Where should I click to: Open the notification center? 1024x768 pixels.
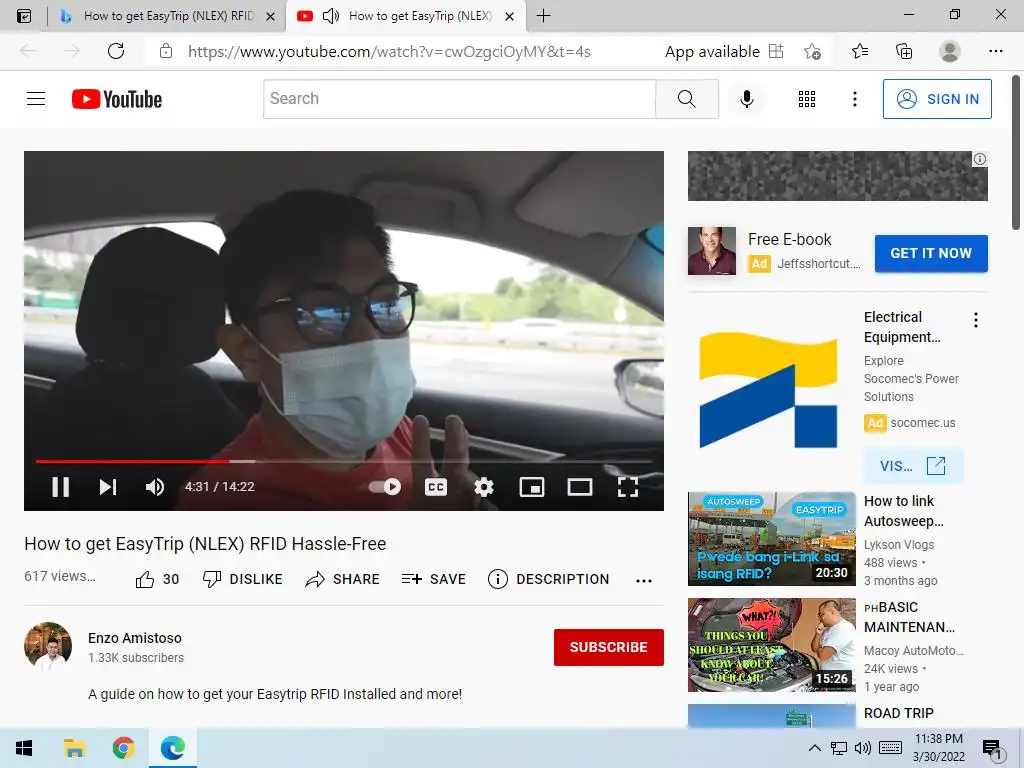tap(992, 748)
